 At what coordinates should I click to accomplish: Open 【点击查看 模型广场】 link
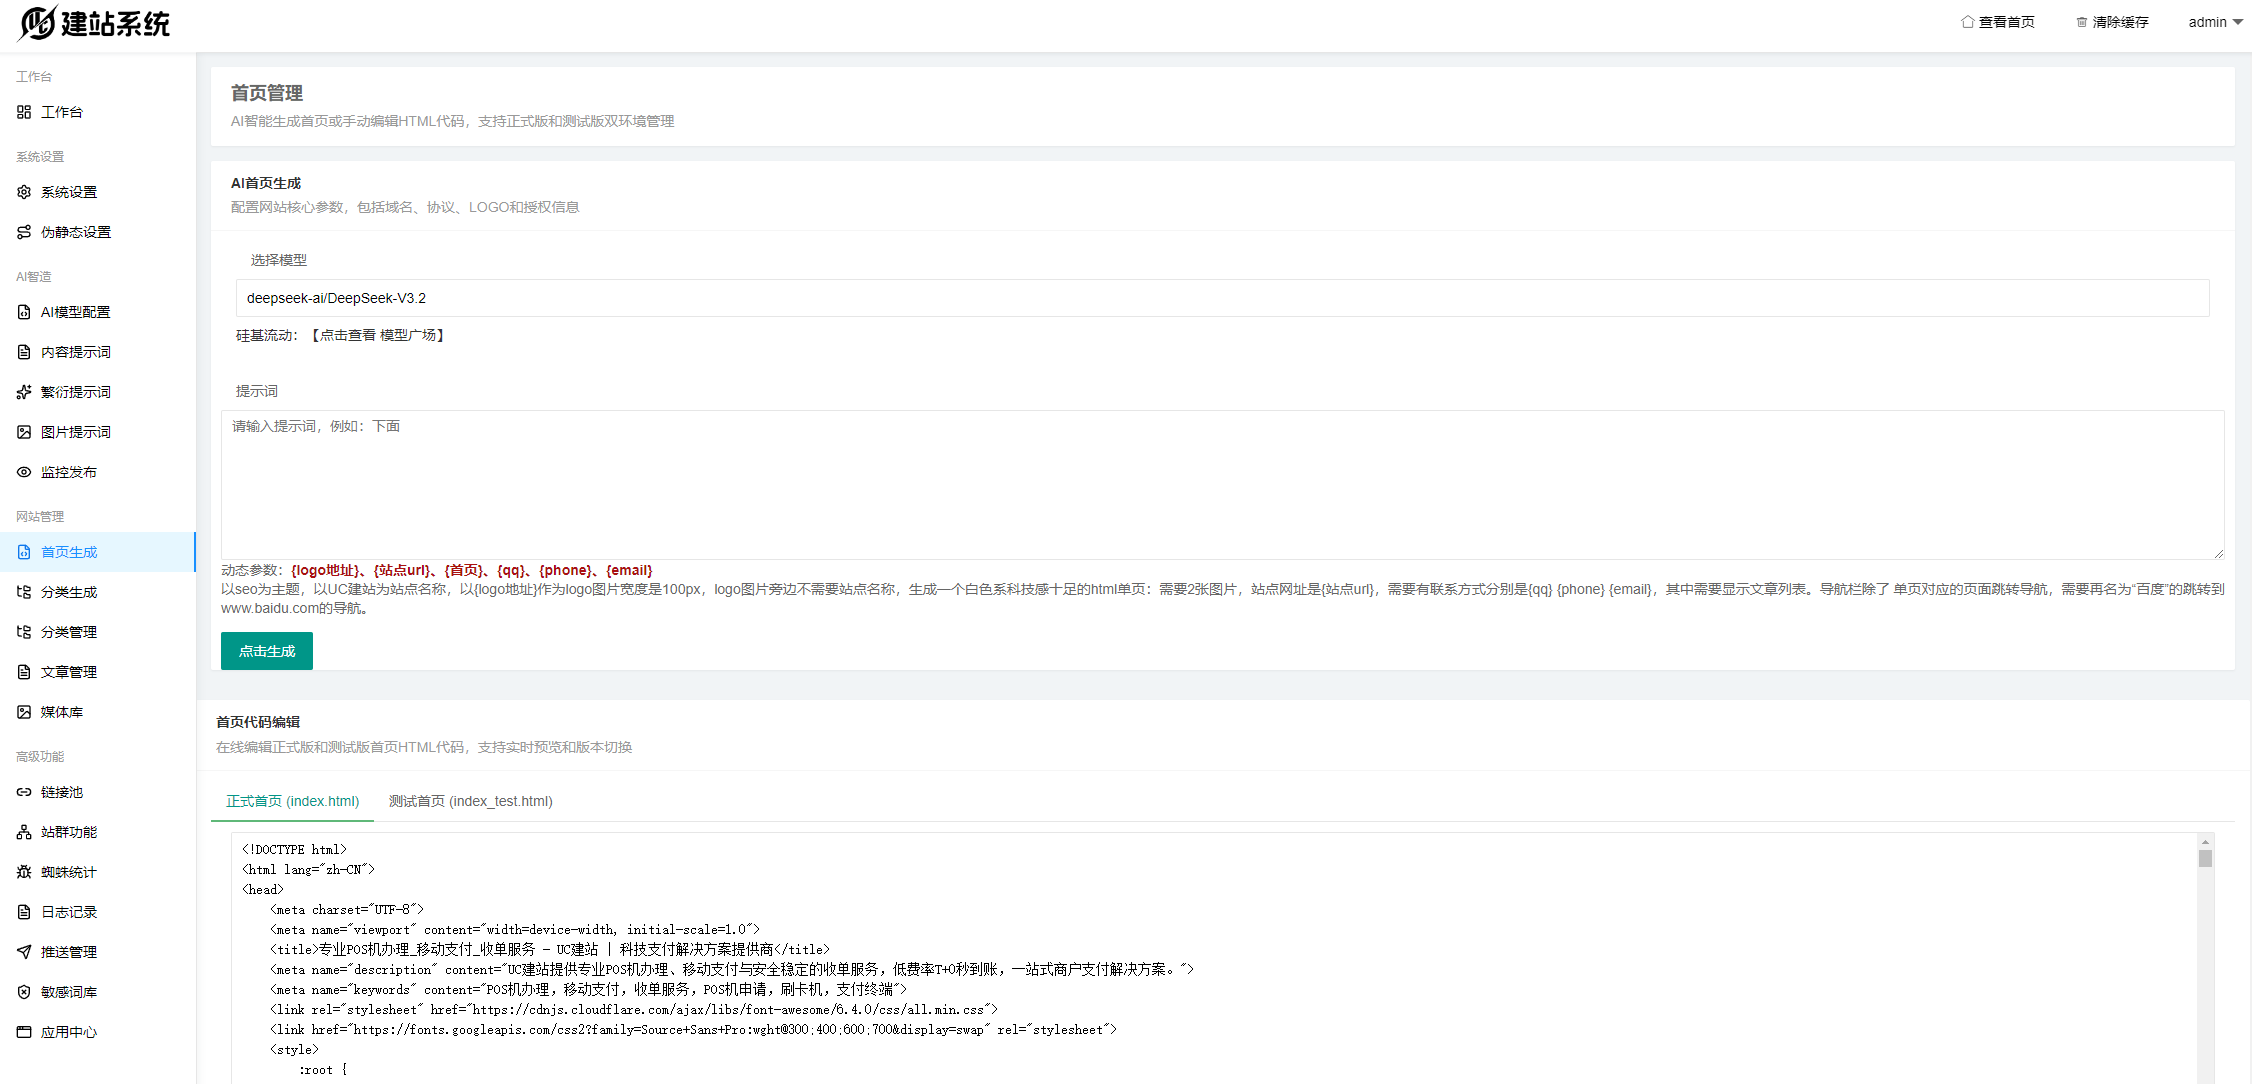pos(378,335)
